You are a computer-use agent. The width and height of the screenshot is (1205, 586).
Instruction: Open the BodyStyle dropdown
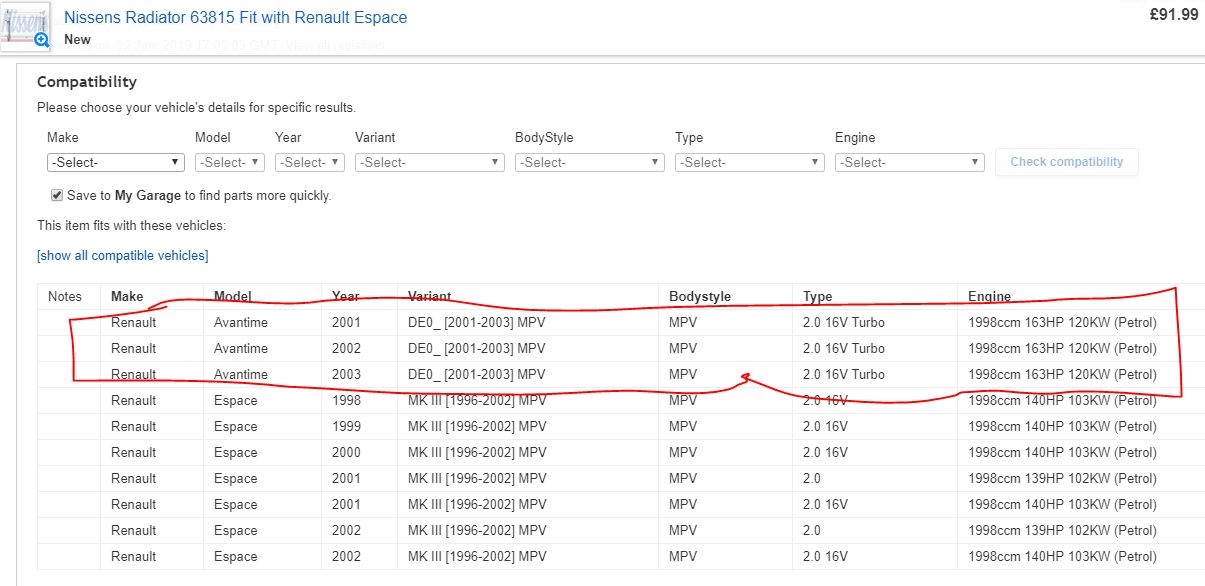coord(589,162)
